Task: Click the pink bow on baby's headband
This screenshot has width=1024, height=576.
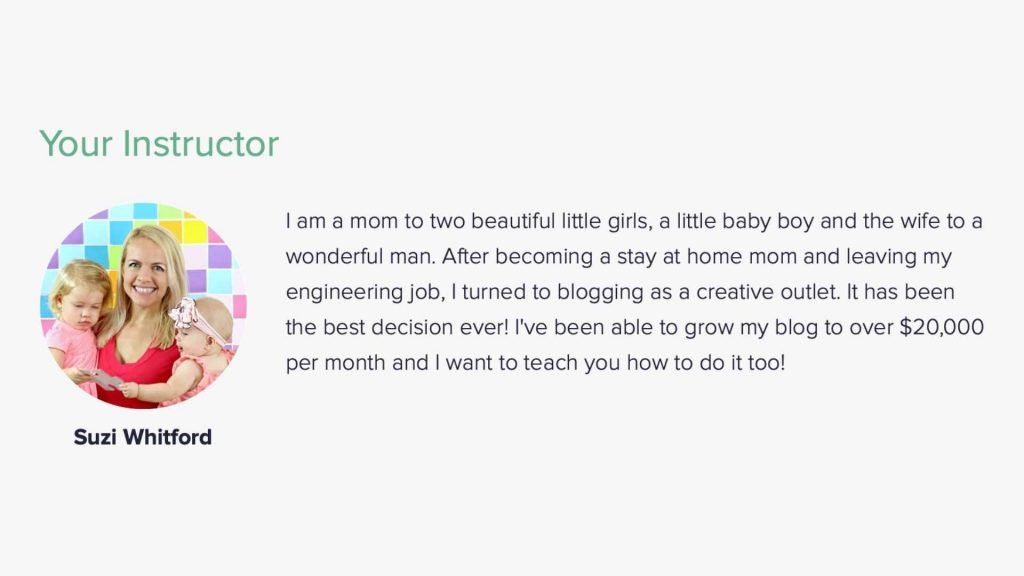Action: coord(185,313)
